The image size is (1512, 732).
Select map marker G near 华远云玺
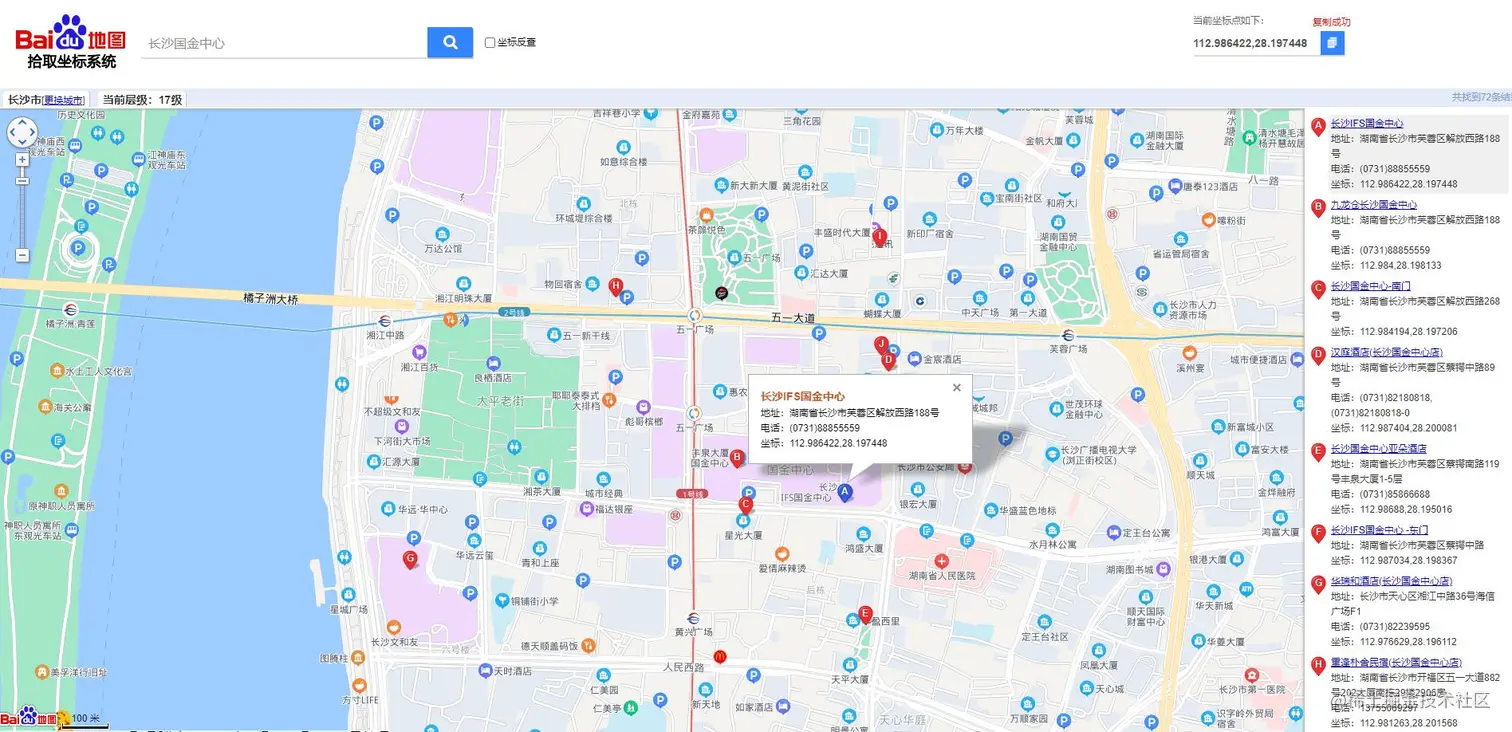(410, 559)
